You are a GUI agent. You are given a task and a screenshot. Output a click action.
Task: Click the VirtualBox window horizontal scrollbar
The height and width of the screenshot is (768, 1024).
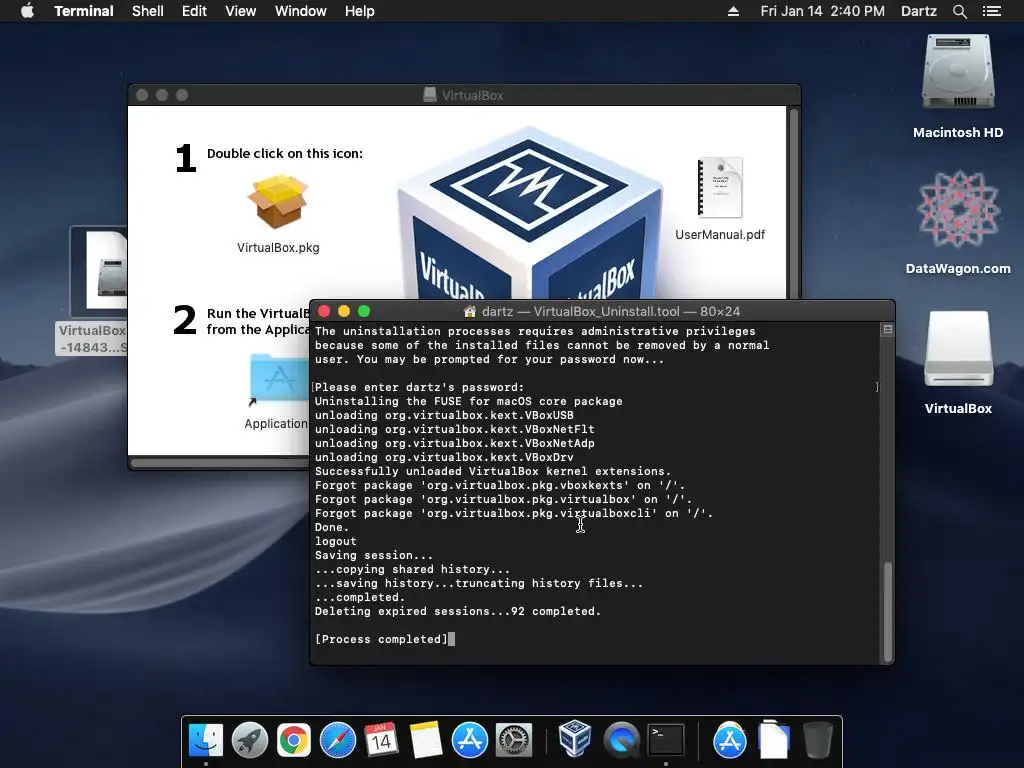tap(219, 463)
